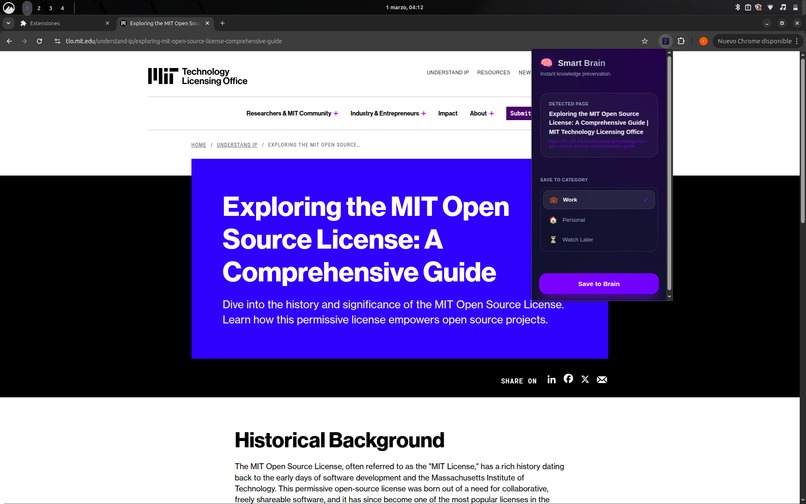Screen dimensions: 806x504
Task: Open the Wi-Fi network tray icon
Action: 770,7
